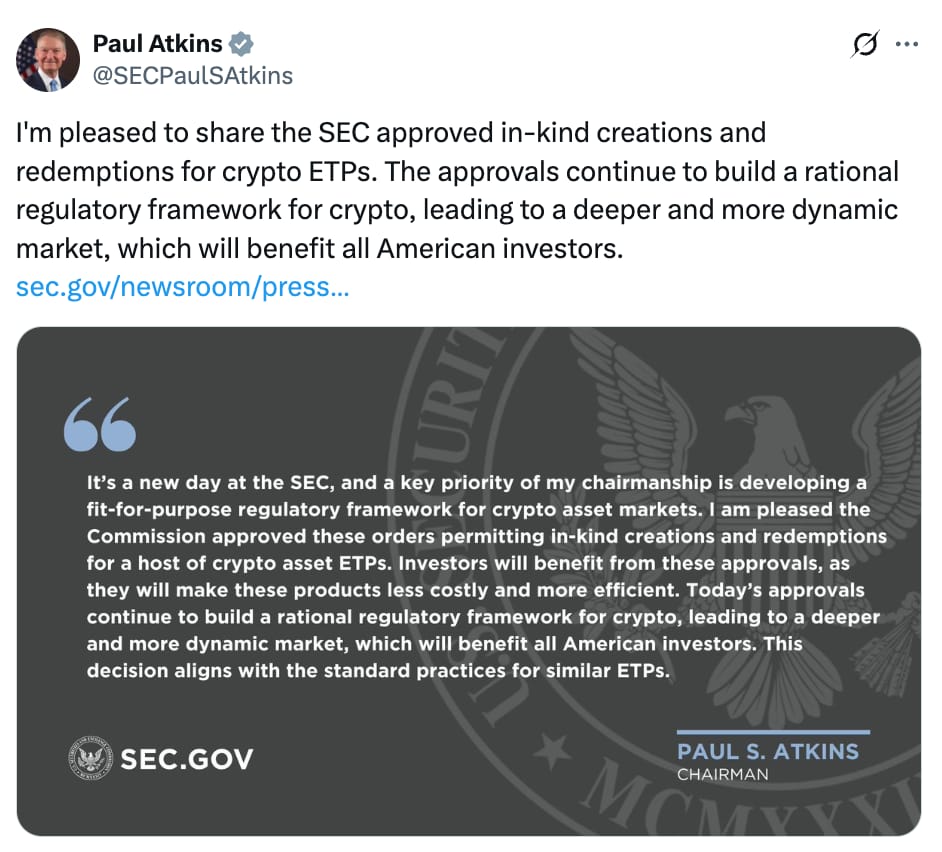Follow the sec.gov/newsroom/press link
Image resolution: width=942 pixels, height=852 pixels.
(x=183, y=287)
